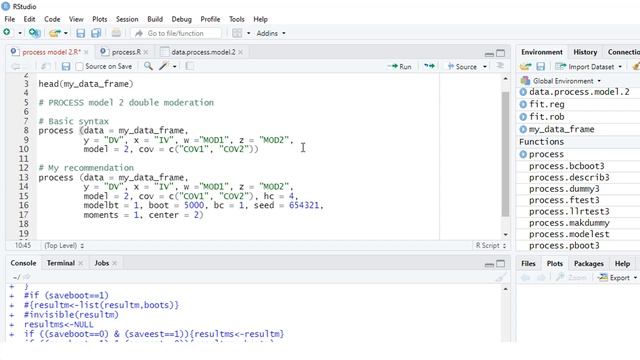Click the Re-run previous code icon
This screenshot has width=640, height=360.
click(429, 66)
